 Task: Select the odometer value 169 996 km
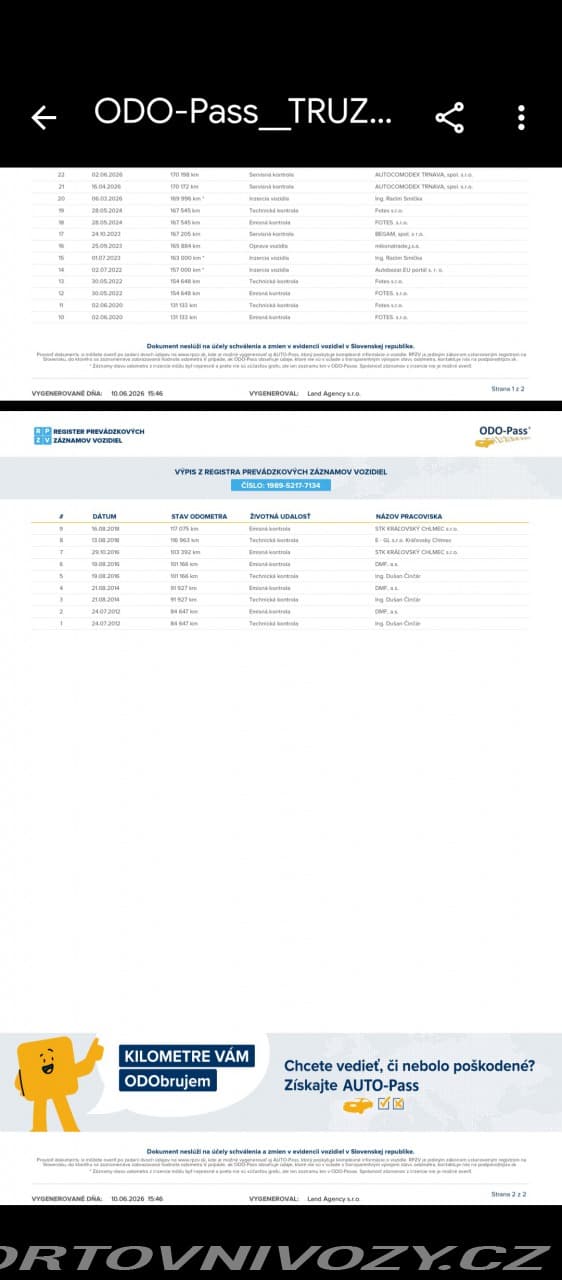[x=187, y=198]
